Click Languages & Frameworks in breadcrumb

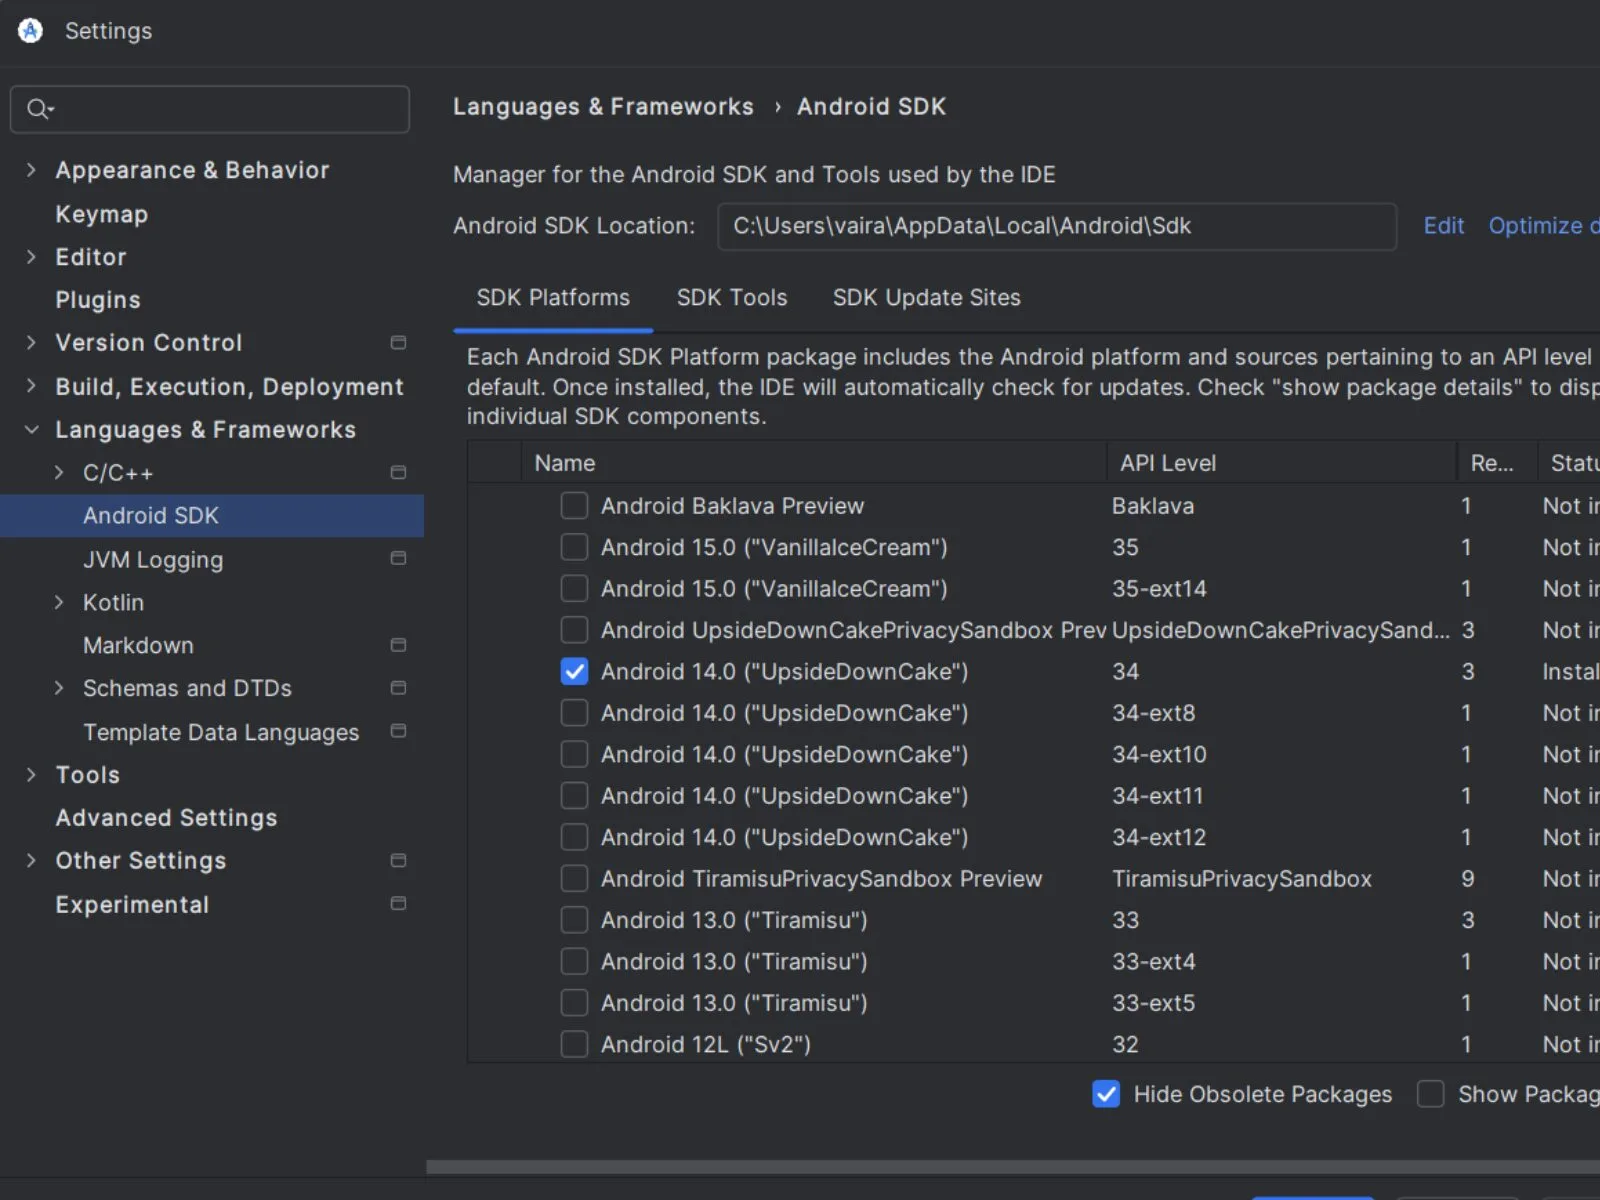[603, 107]
